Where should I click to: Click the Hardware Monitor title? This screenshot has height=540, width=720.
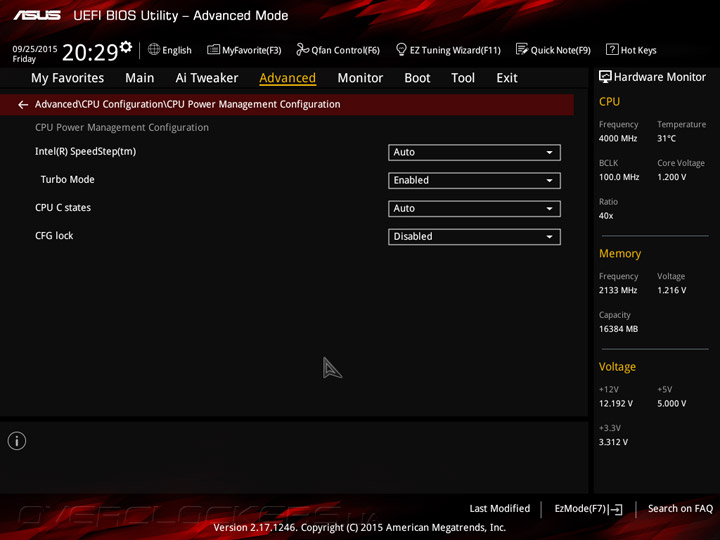[x=660, y=77]
